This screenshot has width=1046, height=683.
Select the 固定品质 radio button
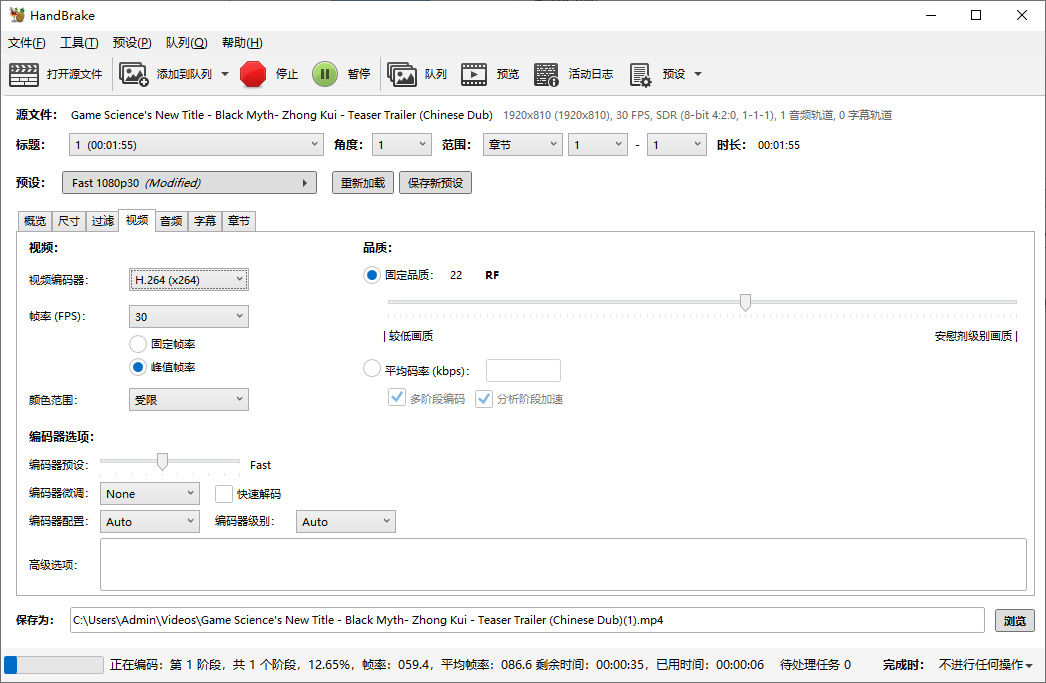pos(372,275)
